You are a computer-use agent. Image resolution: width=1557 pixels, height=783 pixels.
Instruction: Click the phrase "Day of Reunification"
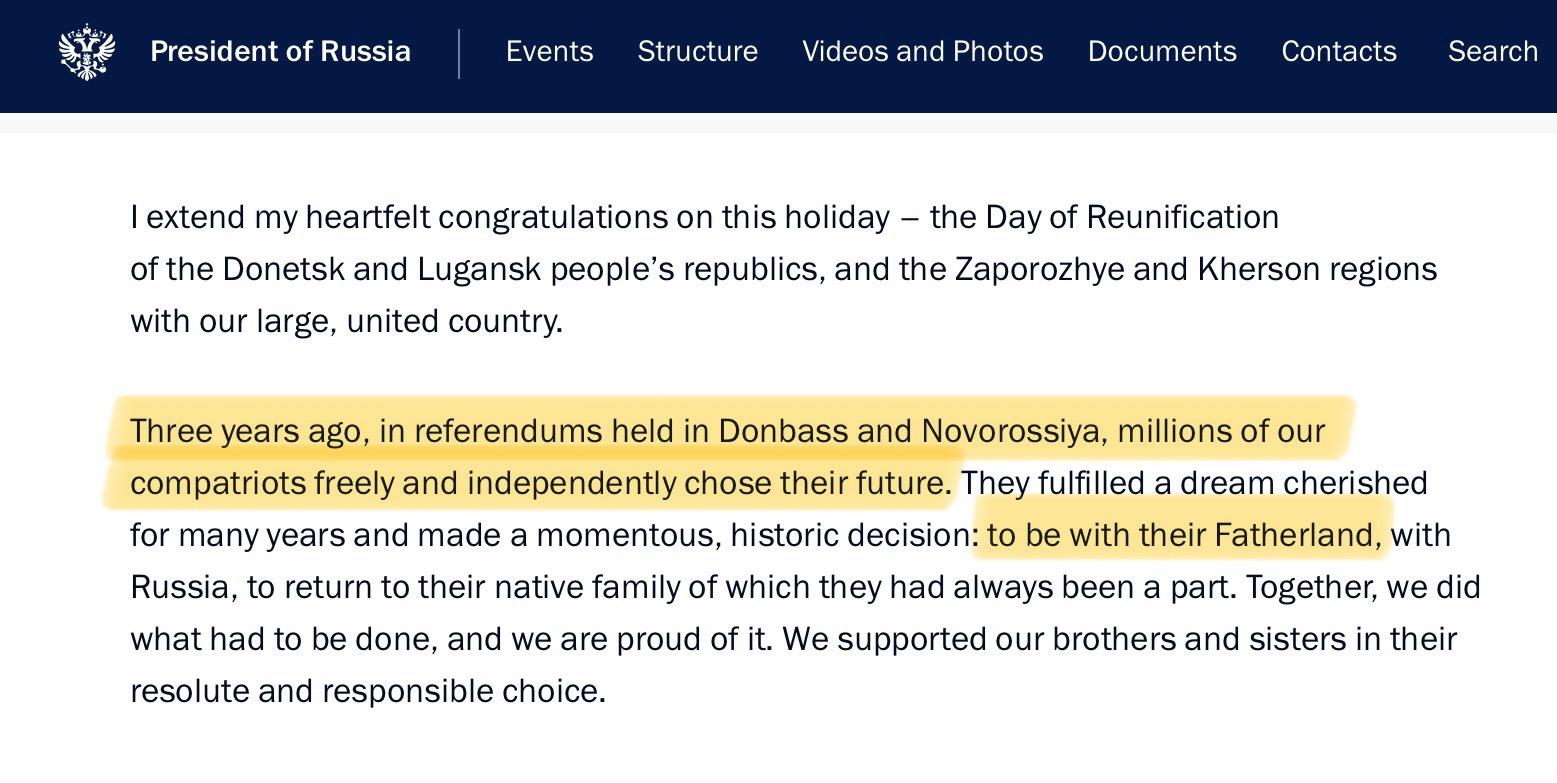1132,217
